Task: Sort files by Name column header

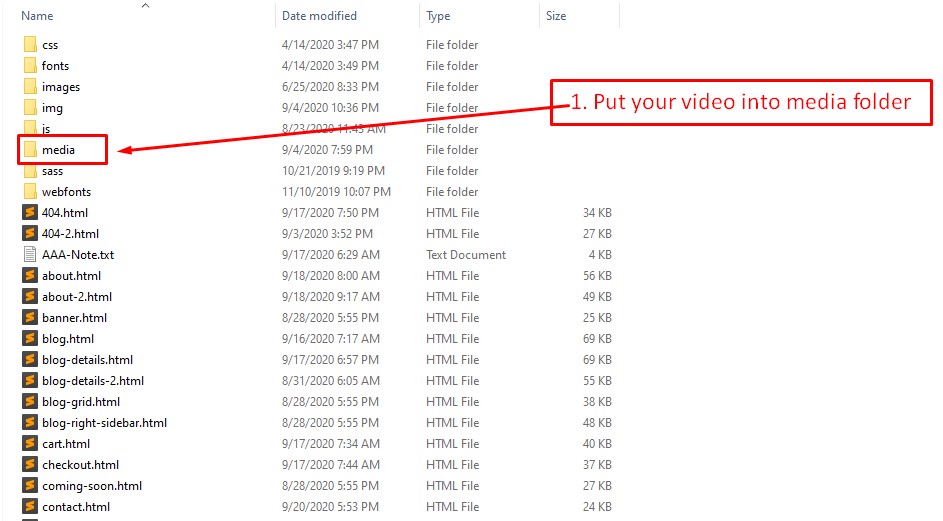Action: coord(37,16)
